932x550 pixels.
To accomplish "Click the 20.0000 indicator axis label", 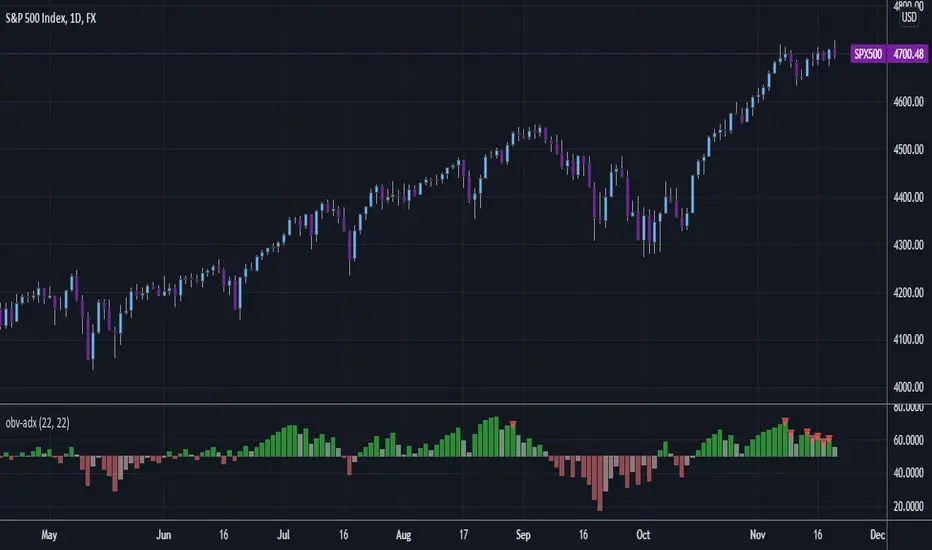I will 908,506.
